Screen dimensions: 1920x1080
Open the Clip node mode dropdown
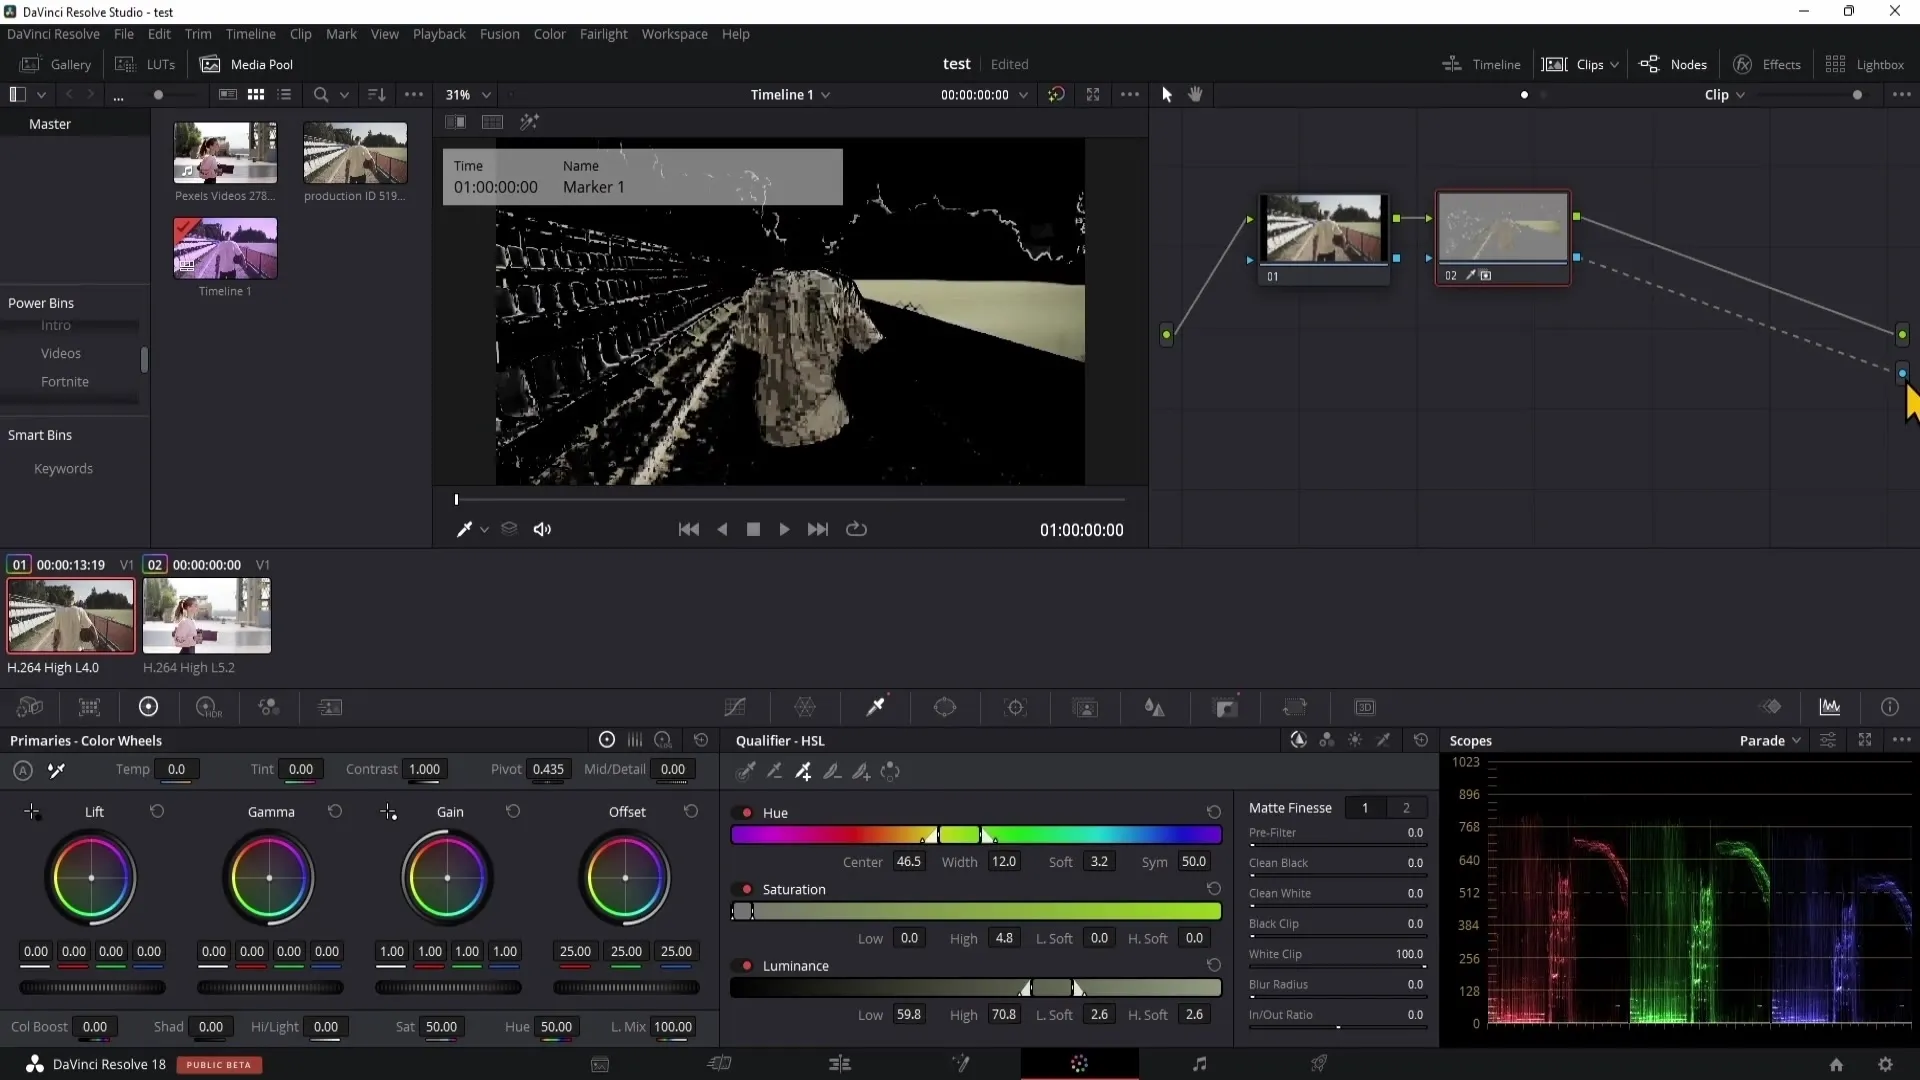click(x=1725, y=95)
